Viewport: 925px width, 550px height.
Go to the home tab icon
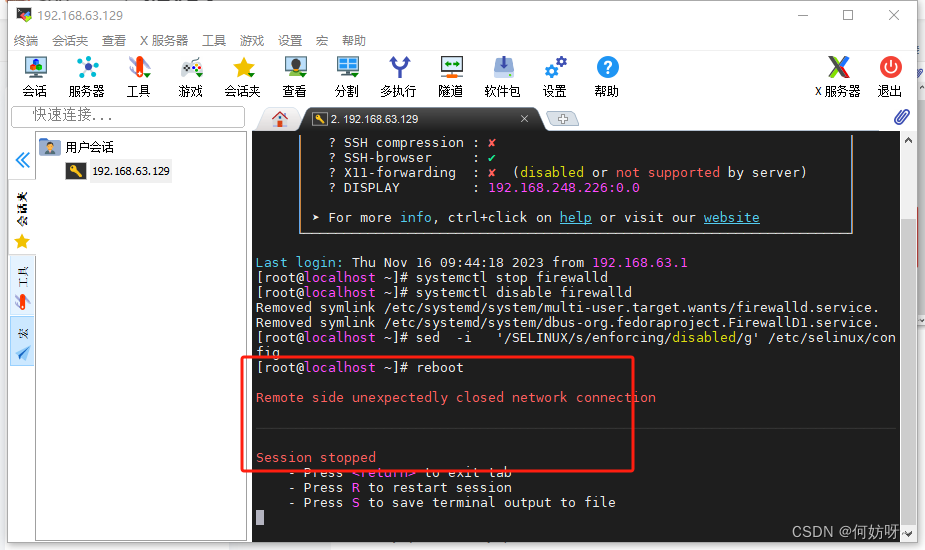[x=280, y=119]
